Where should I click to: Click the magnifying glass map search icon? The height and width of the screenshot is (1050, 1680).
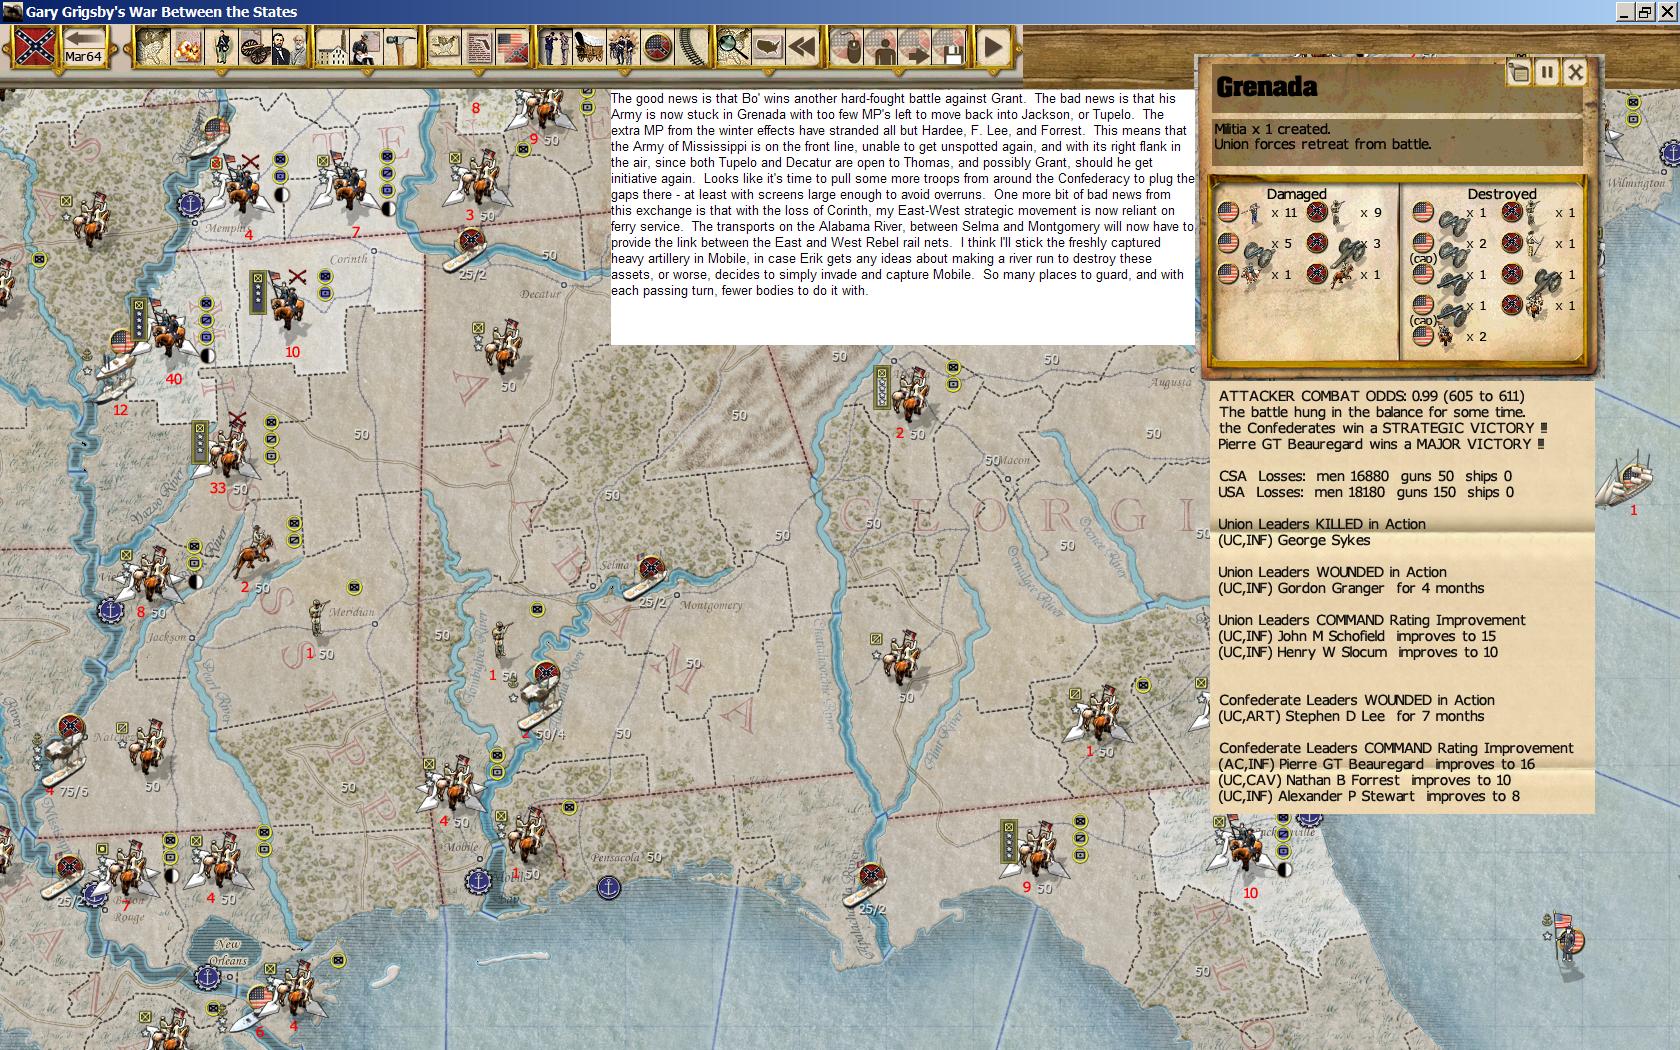[733, 47]
